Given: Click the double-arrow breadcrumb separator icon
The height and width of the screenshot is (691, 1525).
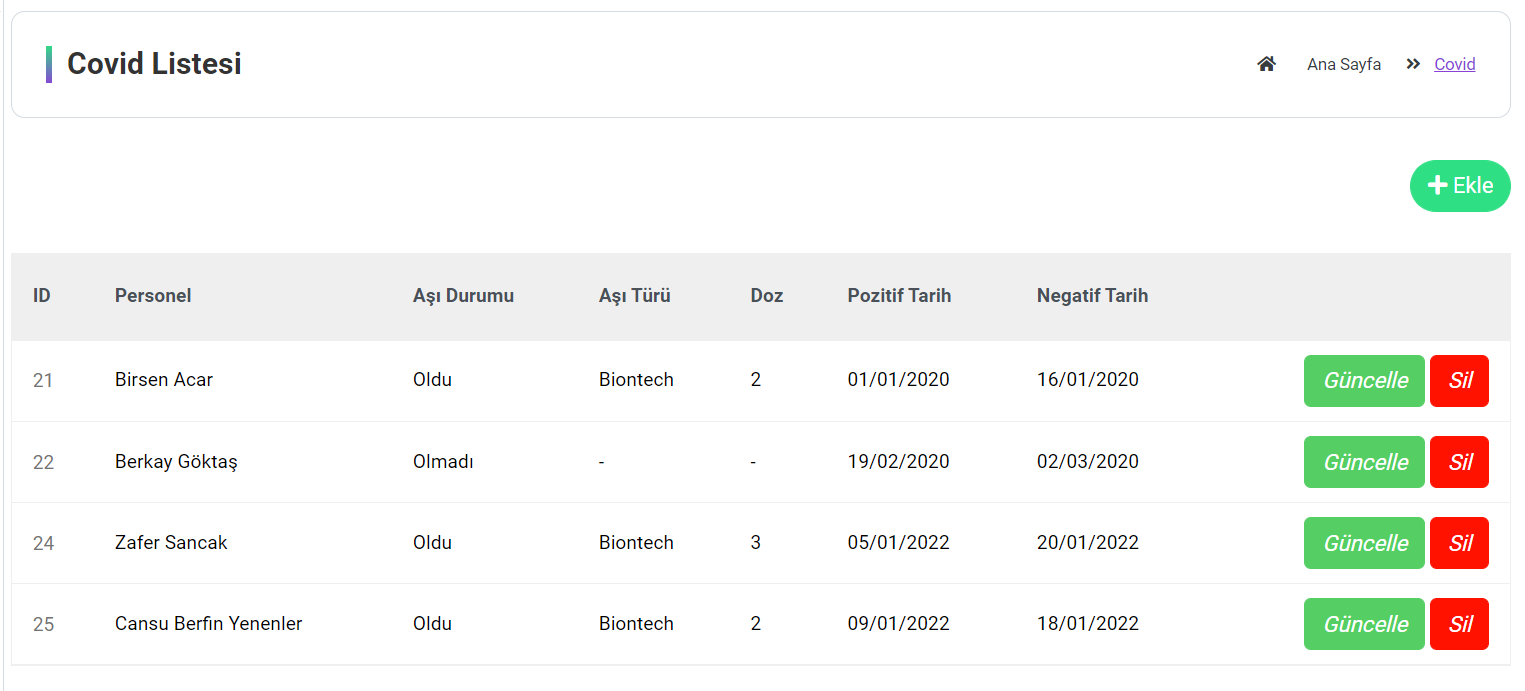Looking at the screenshot, I should tap(1412, 63).
